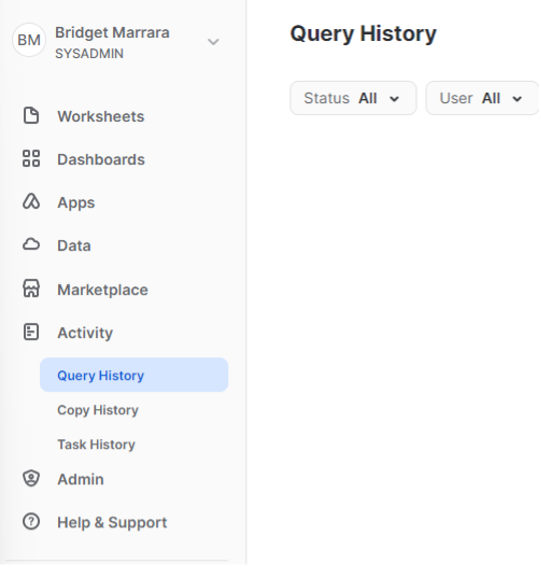This screenshot has height=568, width=541.
Task: Click the Data cloud icon
Action: coord(31,245)
